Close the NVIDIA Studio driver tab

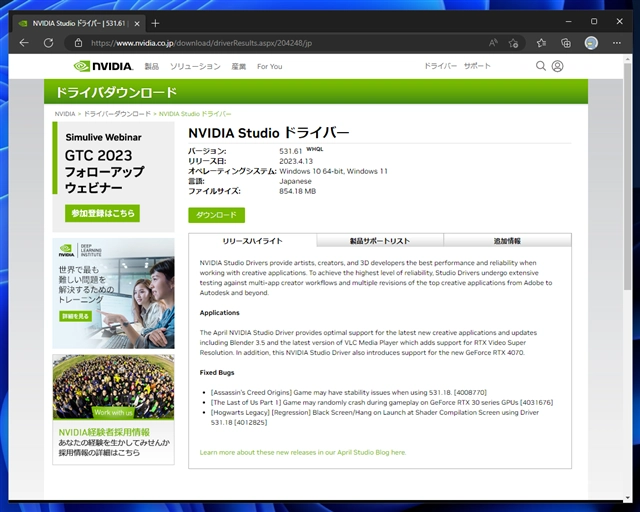click(137, 24)
